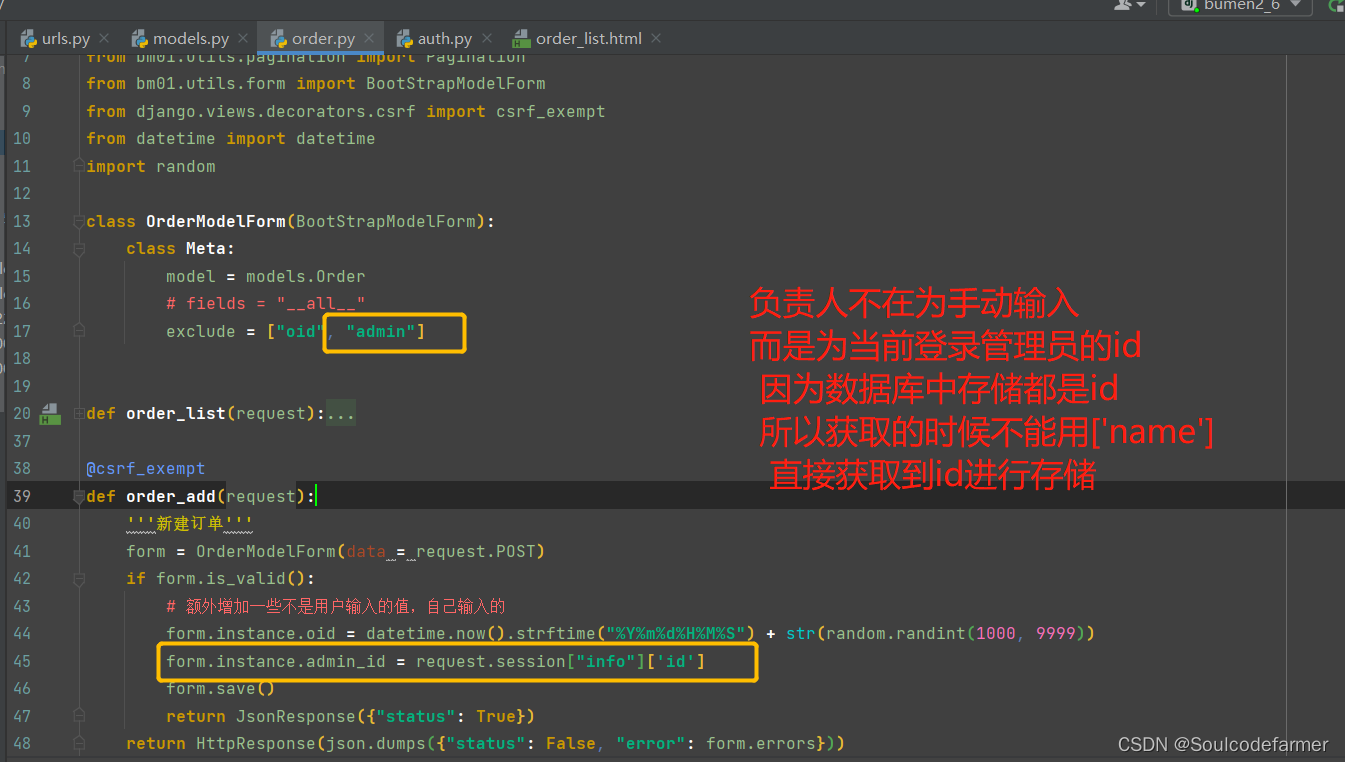This screenshot has height=762, width=1345.
Task: Click the related HTML template gutter icon
Action: (x=50, y=414)
